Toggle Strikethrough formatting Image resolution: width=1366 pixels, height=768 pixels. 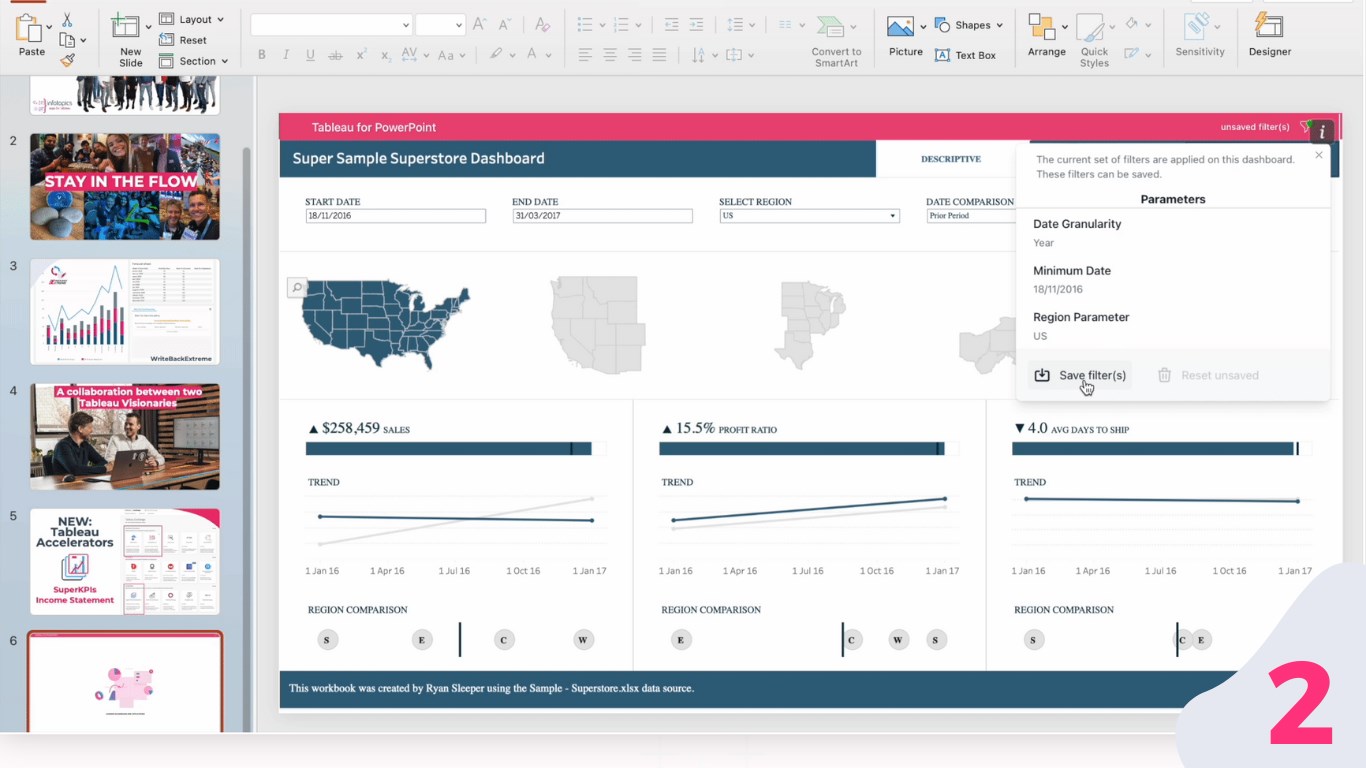click(335, 55)
